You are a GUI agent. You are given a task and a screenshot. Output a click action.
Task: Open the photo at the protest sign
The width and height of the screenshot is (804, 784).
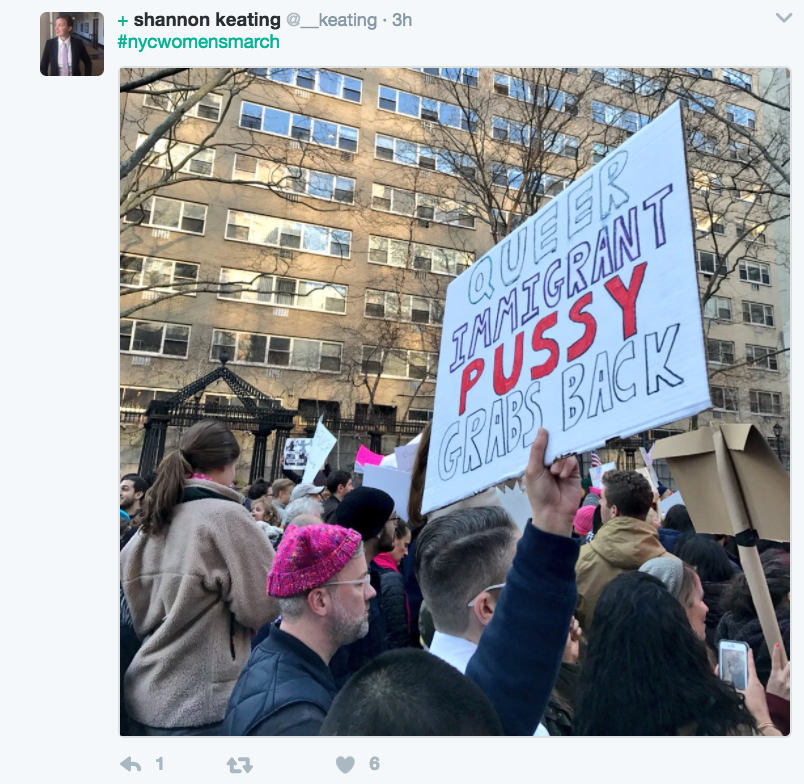click(564, 308)
